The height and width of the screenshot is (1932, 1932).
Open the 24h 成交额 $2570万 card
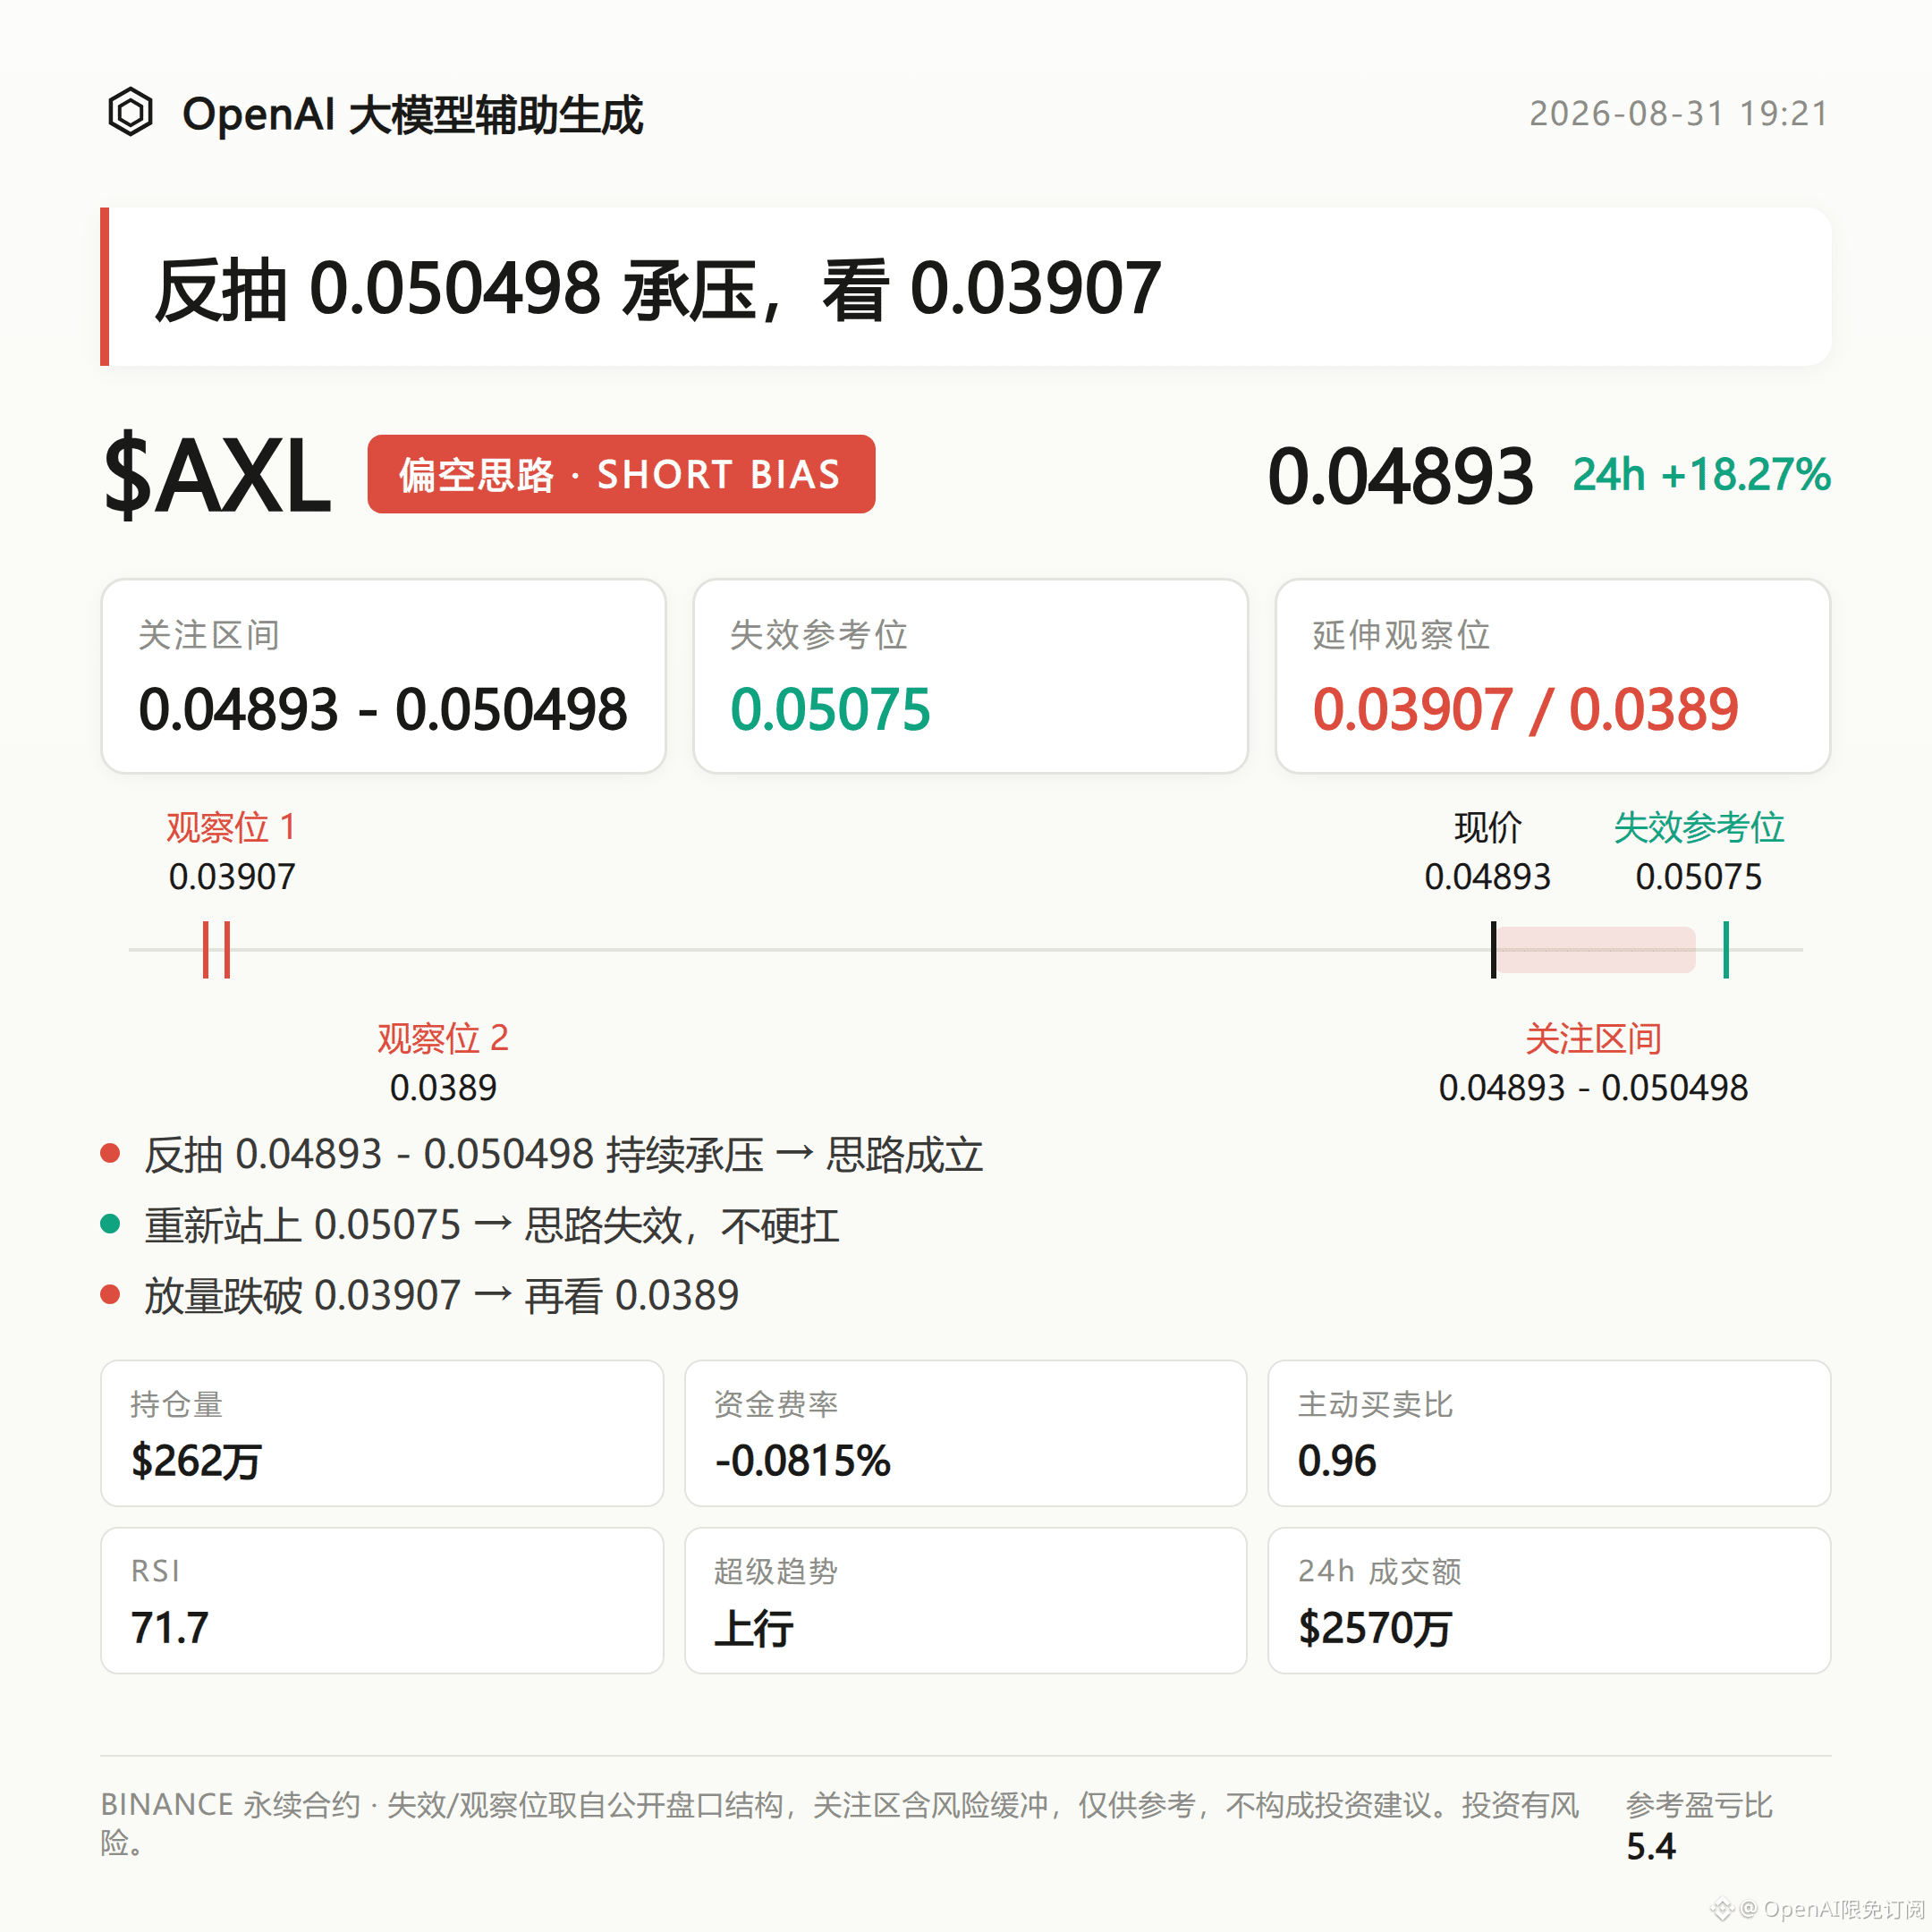pos(1549,1600)
